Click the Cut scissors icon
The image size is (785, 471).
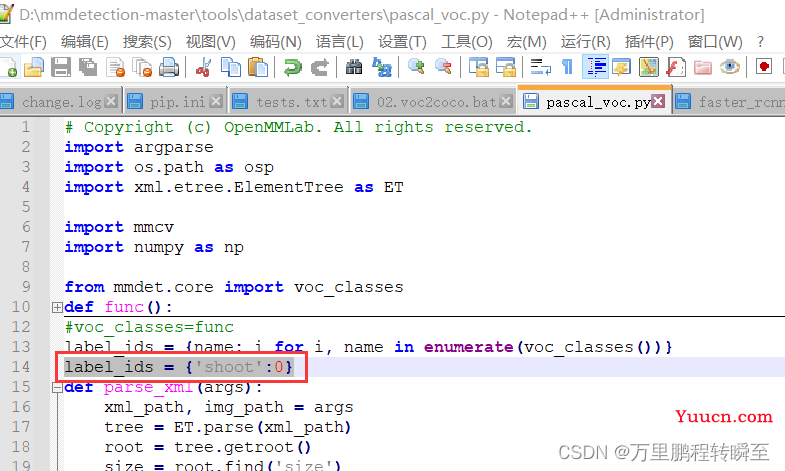pyautogui.click(x=203, y=67)
